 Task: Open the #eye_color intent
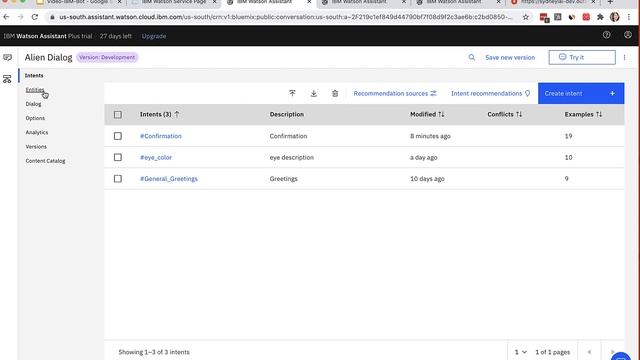click(x=156, y=157)
